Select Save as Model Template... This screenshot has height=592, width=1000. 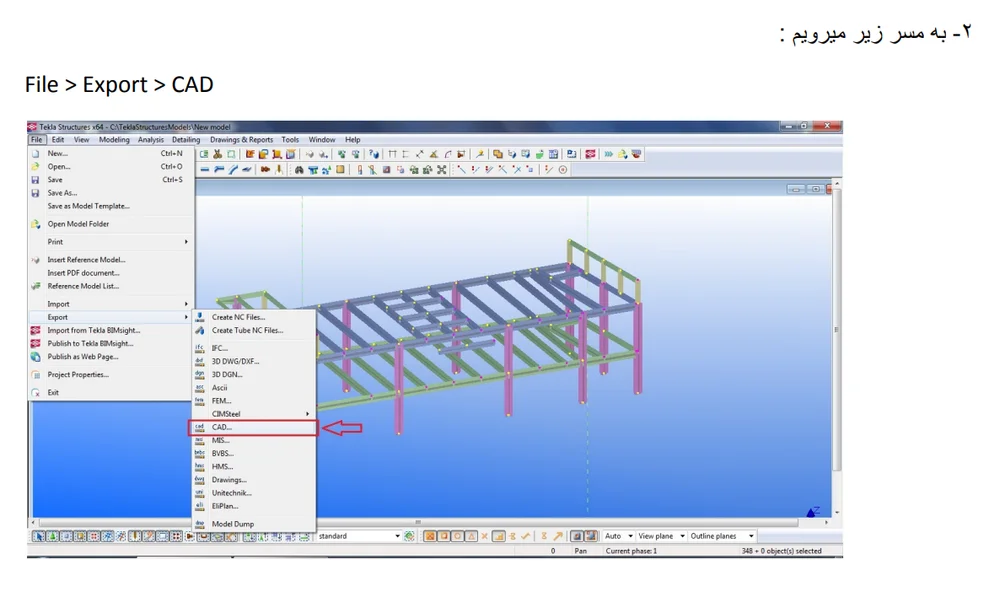coord(111,206)
